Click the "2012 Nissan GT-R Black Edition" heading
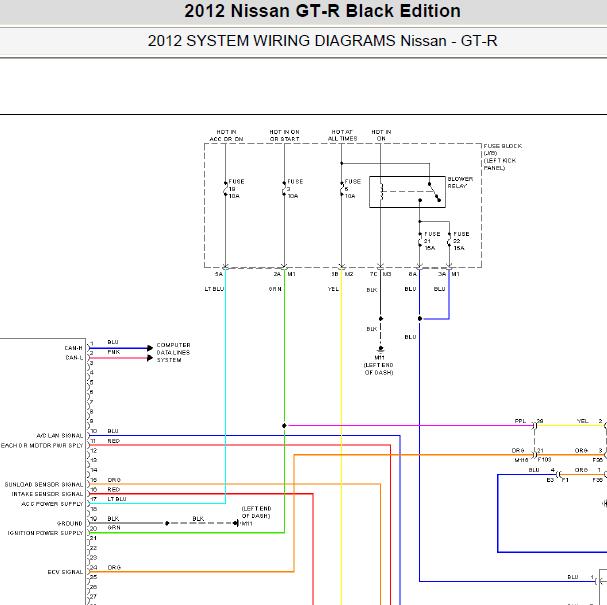This screenshot has height=605, width=607. pyautogui.click(x=322, y=11)
